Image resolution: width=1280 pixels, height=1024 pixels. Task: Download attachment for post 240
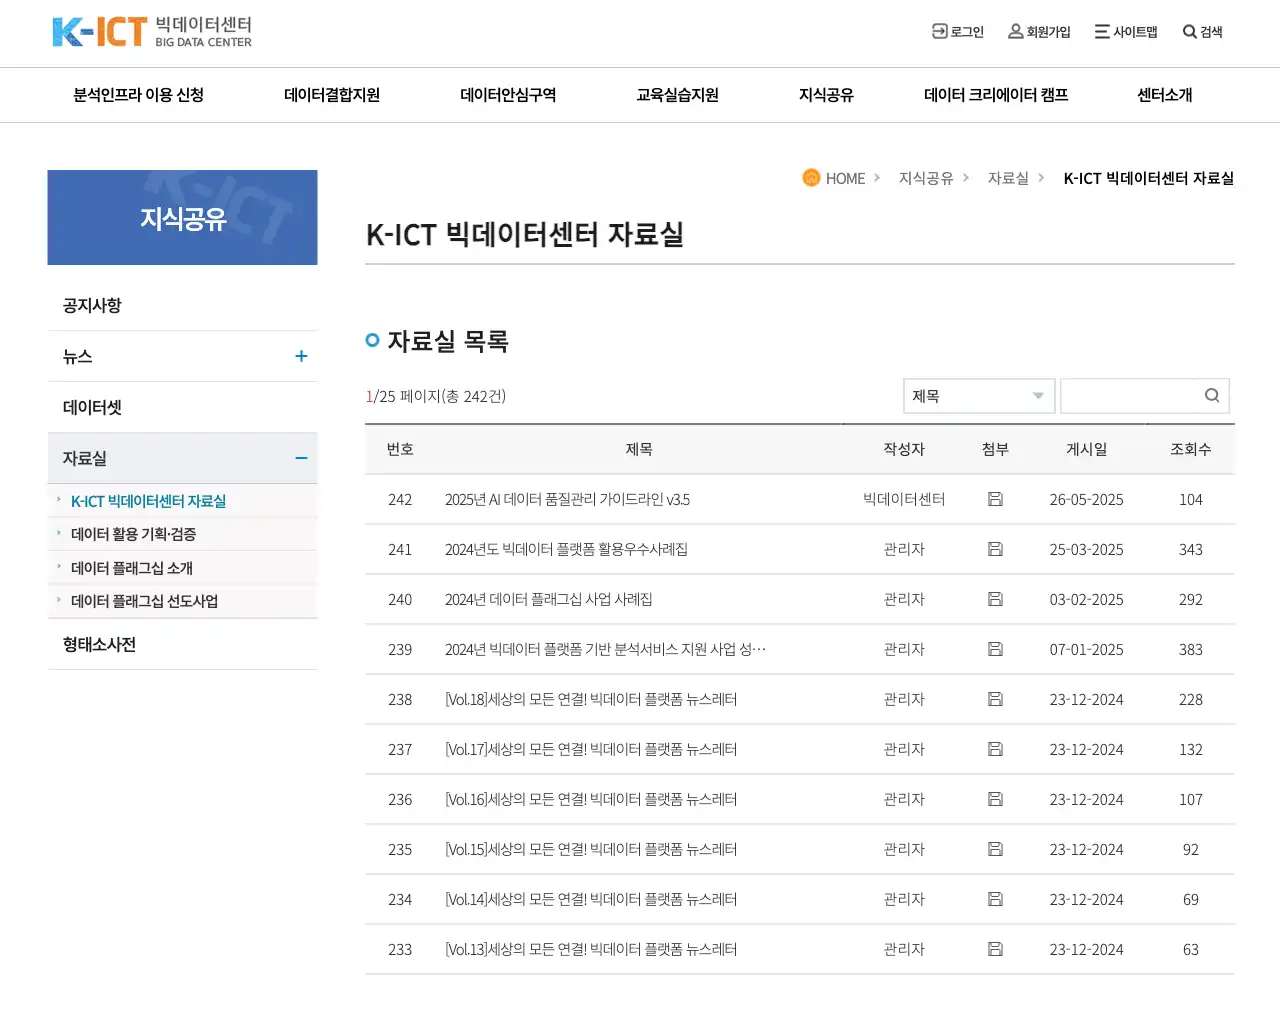point(995,599)
